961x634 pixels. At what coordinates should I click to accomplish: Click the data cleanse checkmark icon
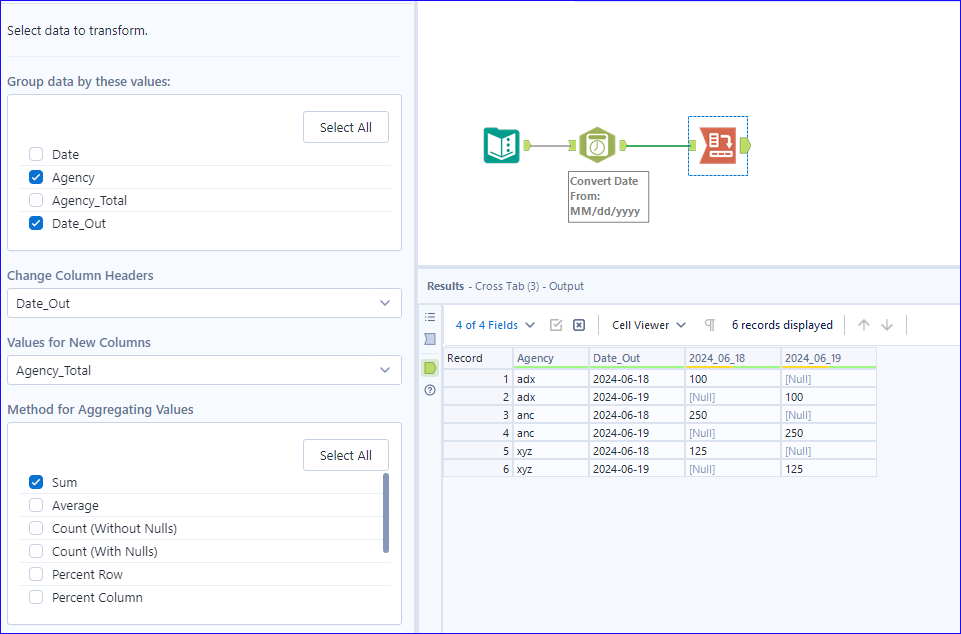click(556, 325)
